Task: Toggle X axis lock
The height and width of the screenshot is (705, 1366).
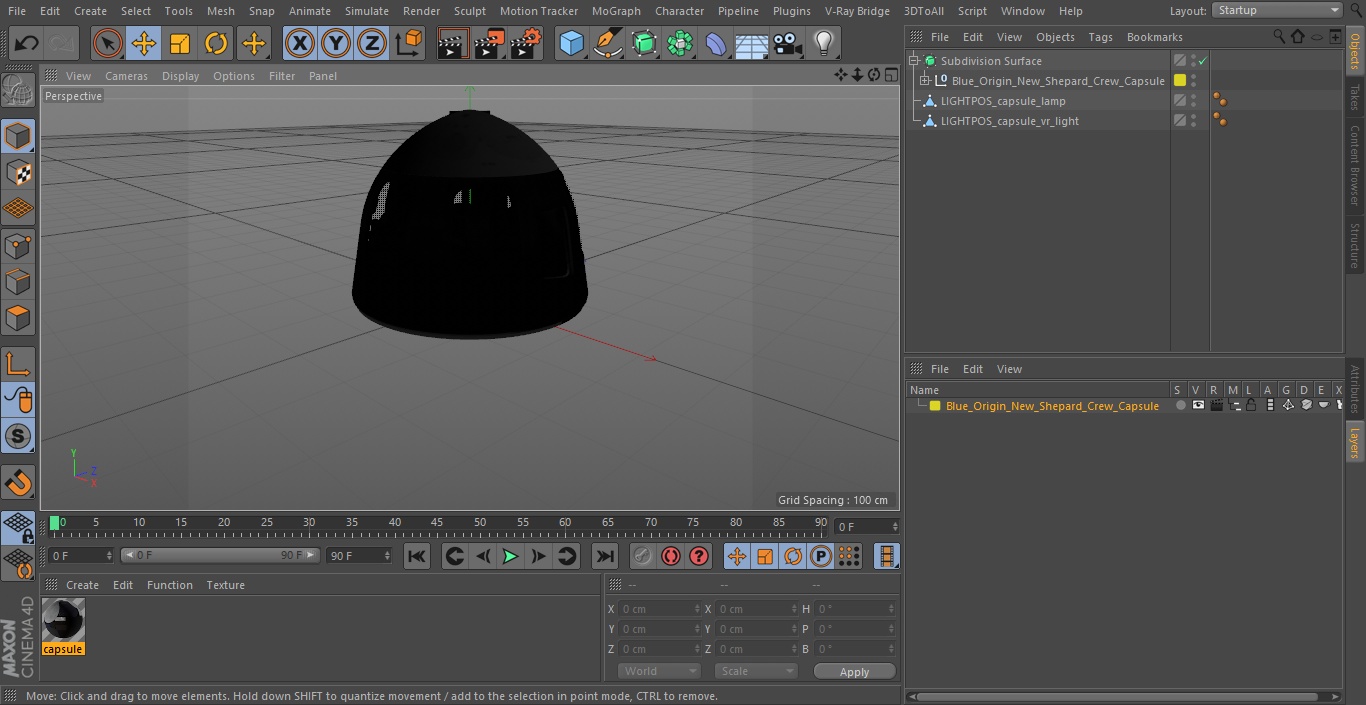Action: 300,43
